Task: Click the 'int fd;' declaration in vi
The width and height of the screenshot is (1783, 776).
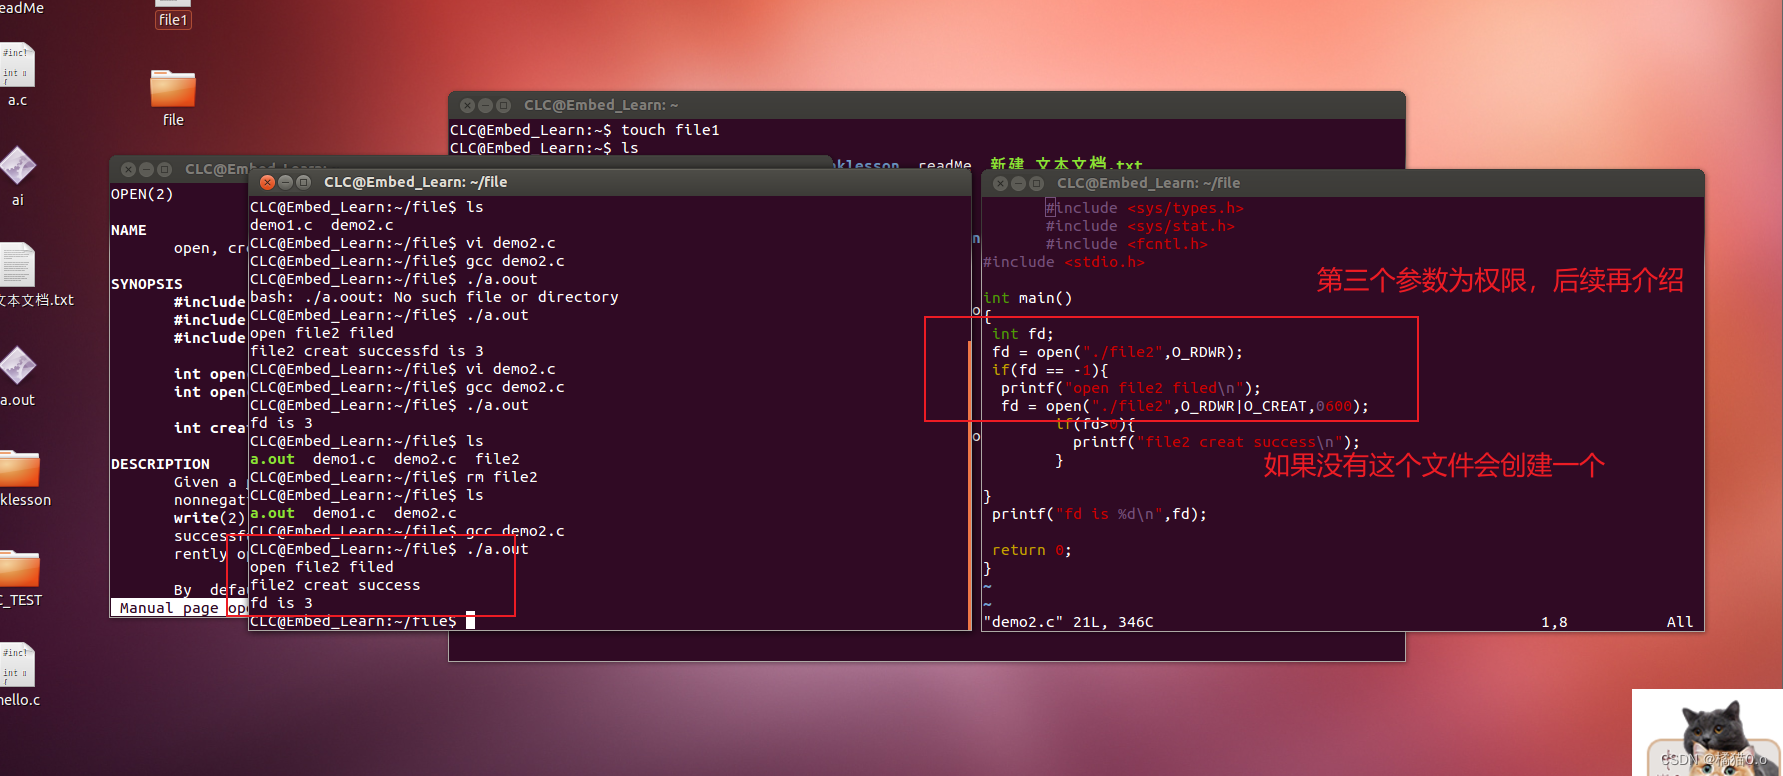Action: pos(1023,334)
